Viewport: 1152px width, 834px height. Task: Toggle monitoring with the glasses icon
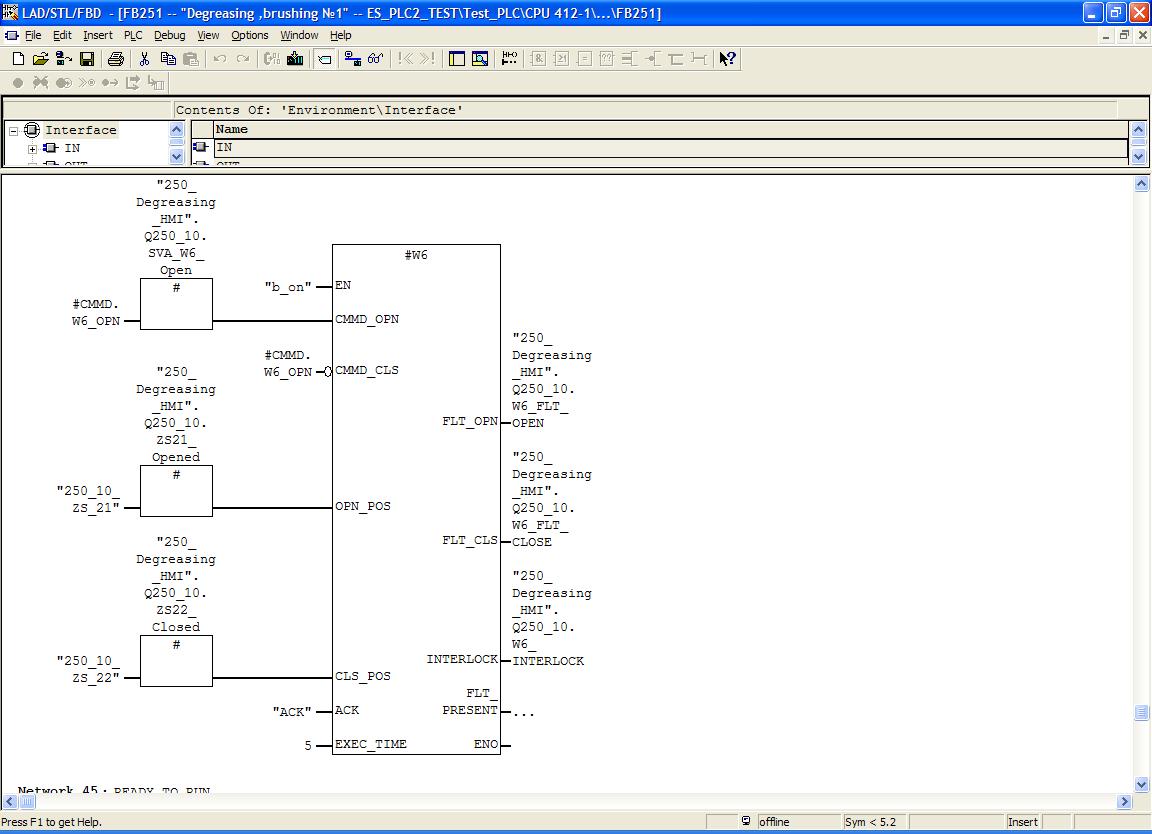375,59
